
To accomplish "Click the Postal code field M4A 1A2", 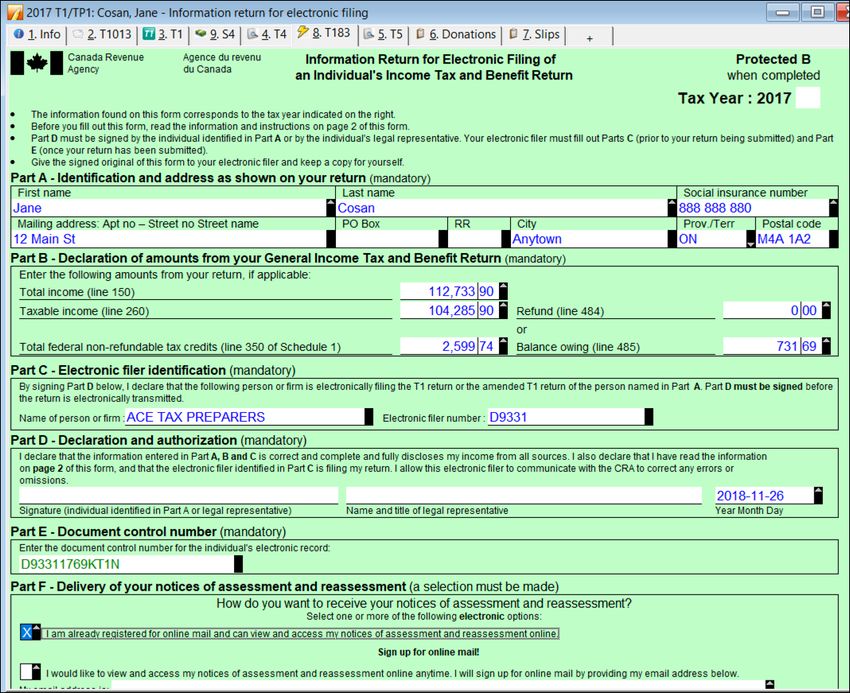I will click(x=793, y=239).
